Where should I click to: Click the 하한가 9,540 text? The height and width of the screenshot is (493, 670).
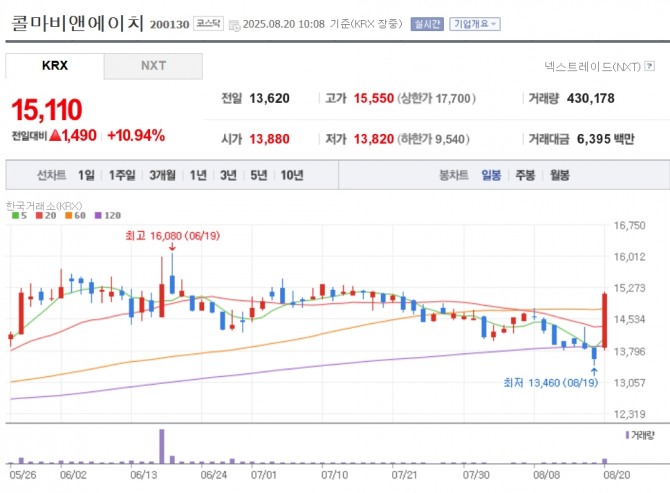point(433,139)
